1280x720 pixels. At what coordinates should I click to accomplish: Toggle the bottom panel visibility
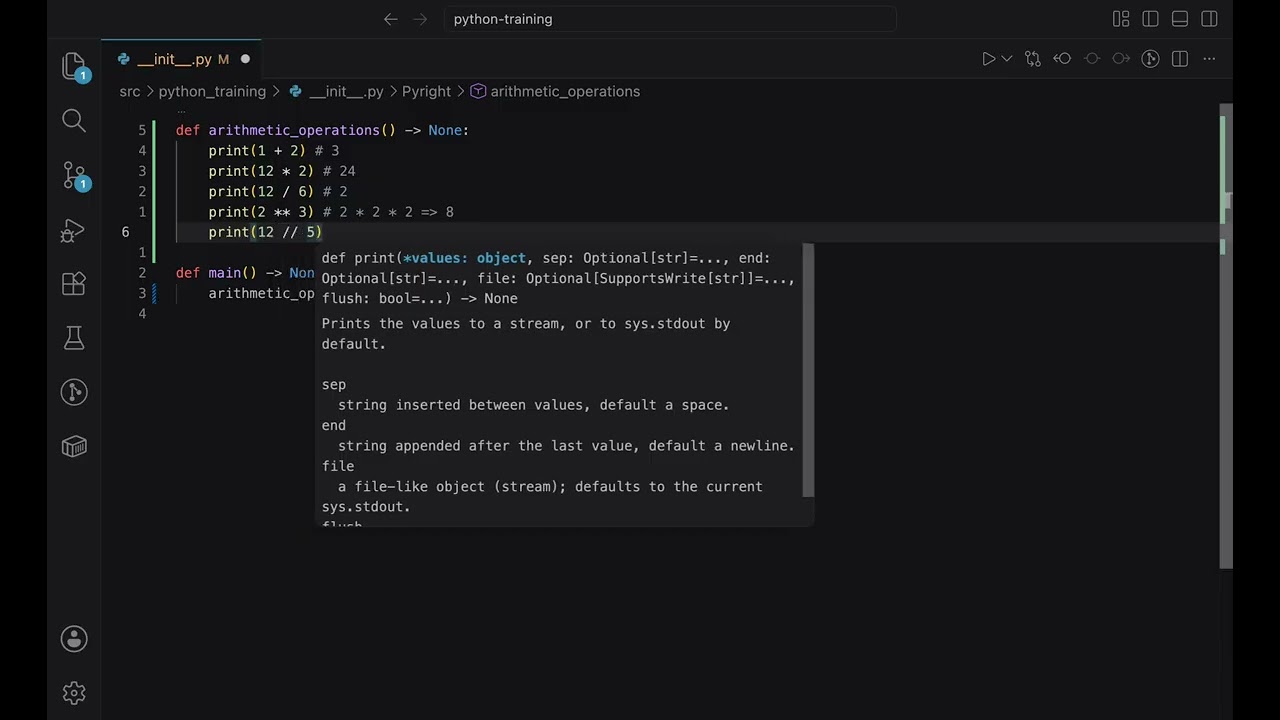coord(1180,19)
